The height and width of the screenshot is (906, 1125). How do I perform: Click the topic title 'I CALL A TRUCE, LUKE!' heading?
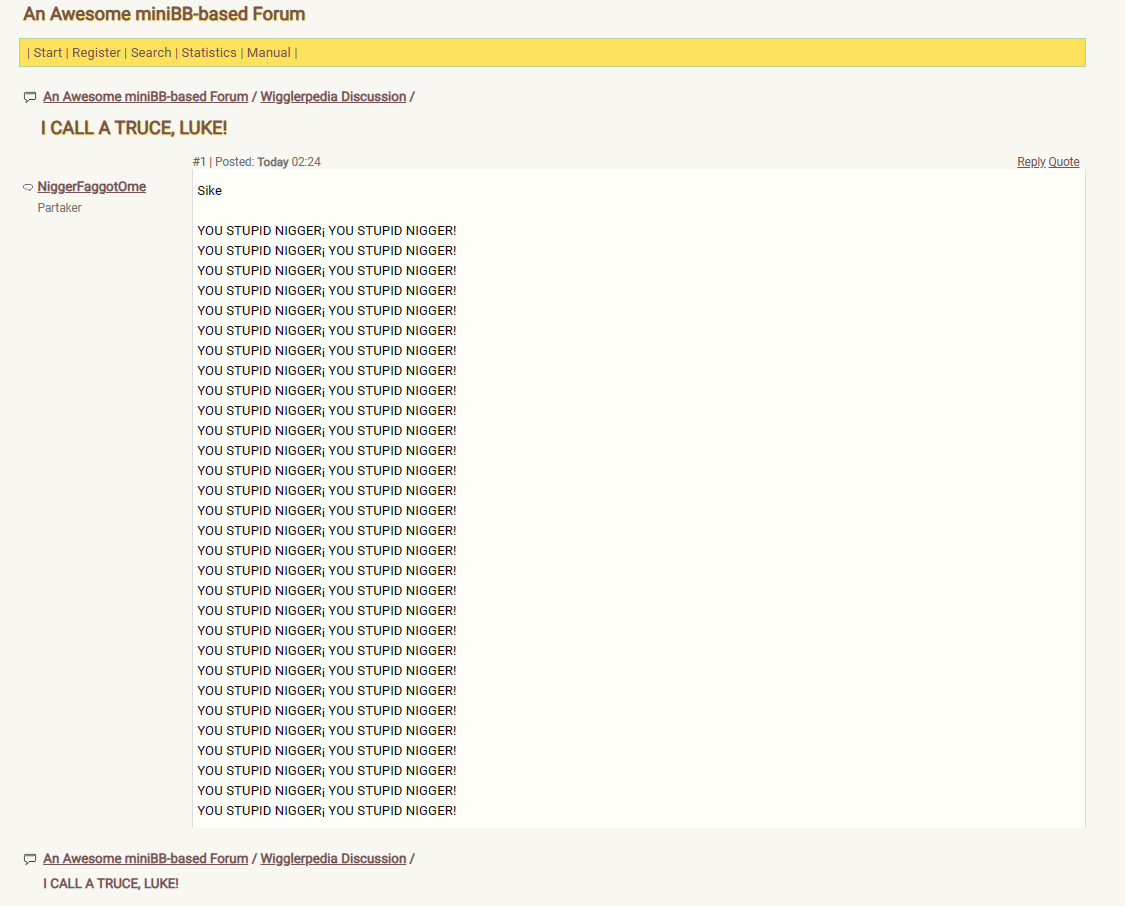pyautogui.click(x=133, y=128)
